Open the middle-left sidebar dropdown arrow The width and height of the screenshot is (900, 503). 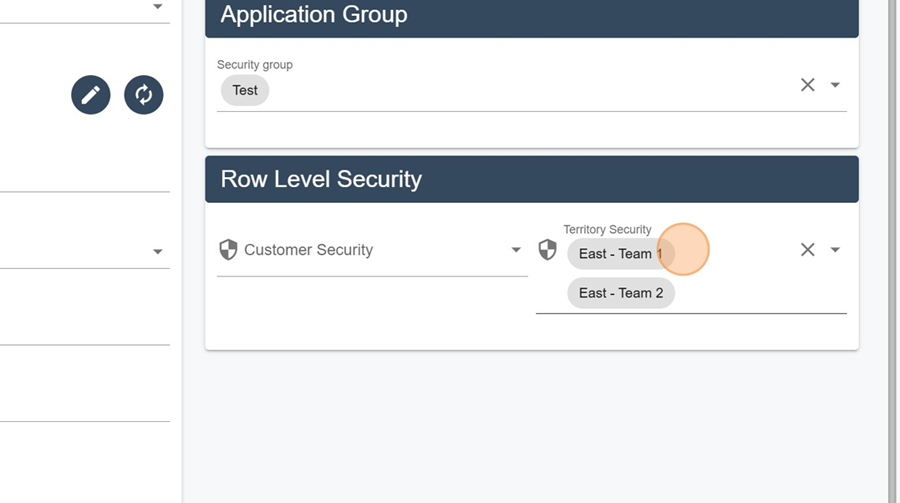click(157, 252)
